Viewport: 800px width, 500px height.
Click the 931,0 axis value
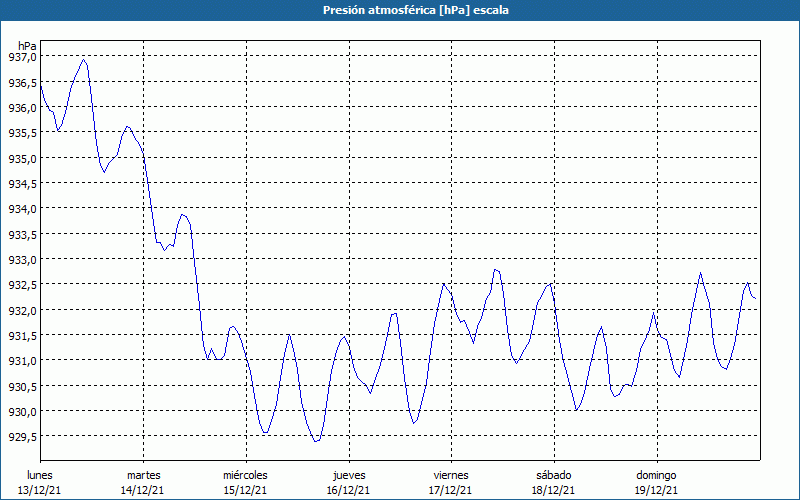tap(22, 361)
